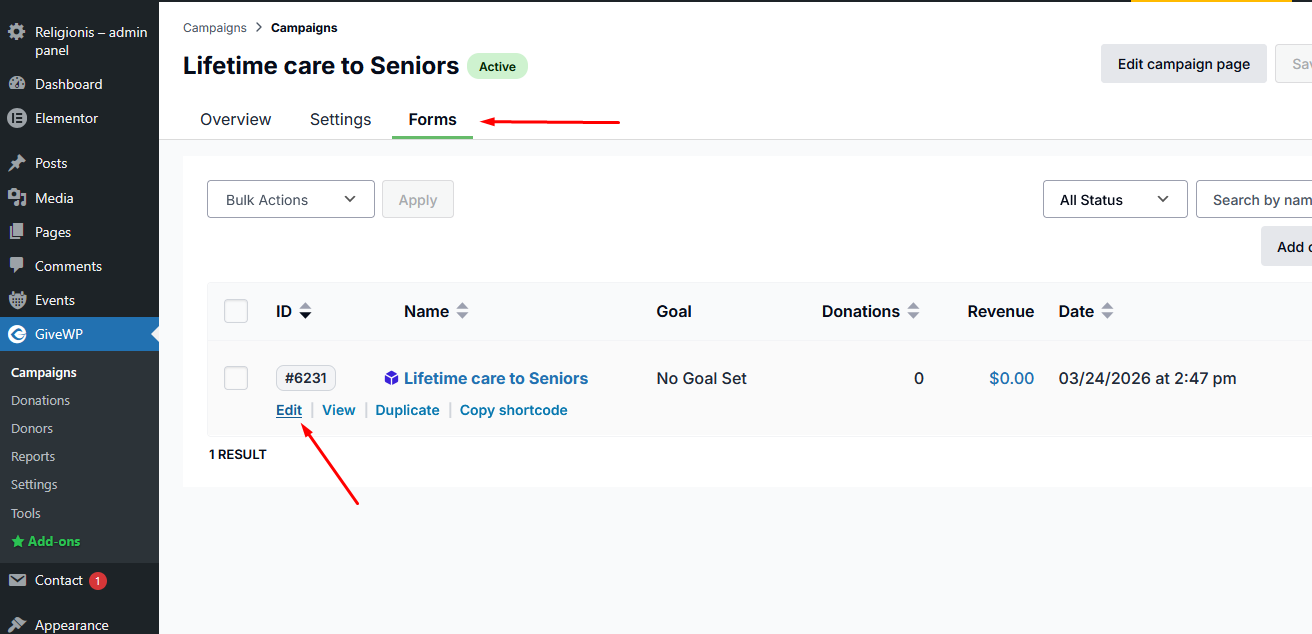The image size is (1312, 634).
Task: Expand the All Status filter dropdown
Action: (x=1114, y=199)
